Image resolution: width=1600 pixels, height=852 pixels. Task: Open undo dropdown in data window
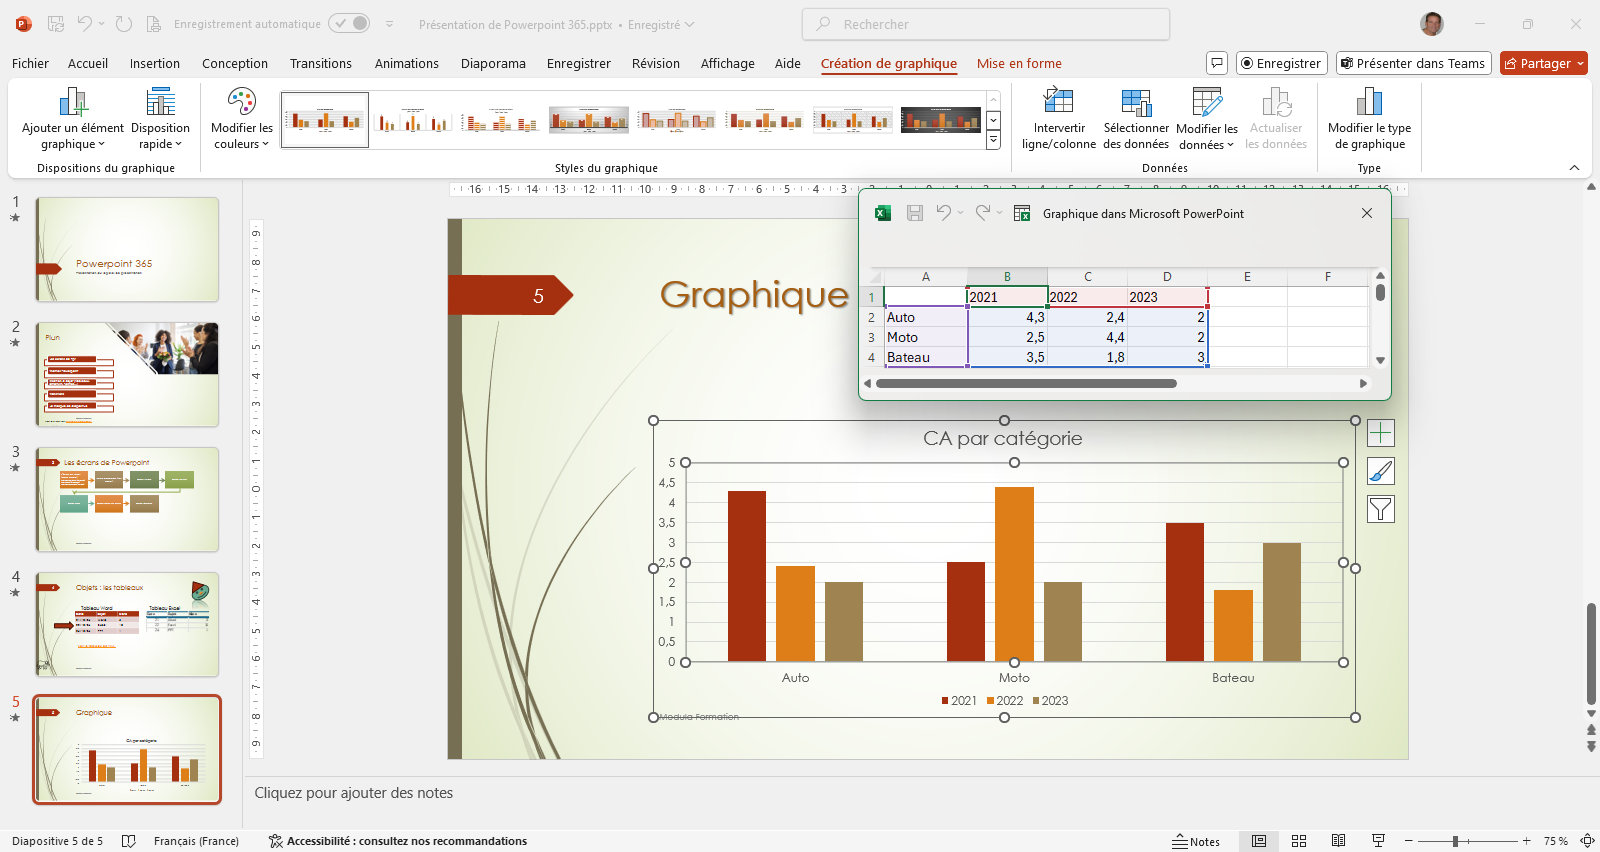coord(960,213)
